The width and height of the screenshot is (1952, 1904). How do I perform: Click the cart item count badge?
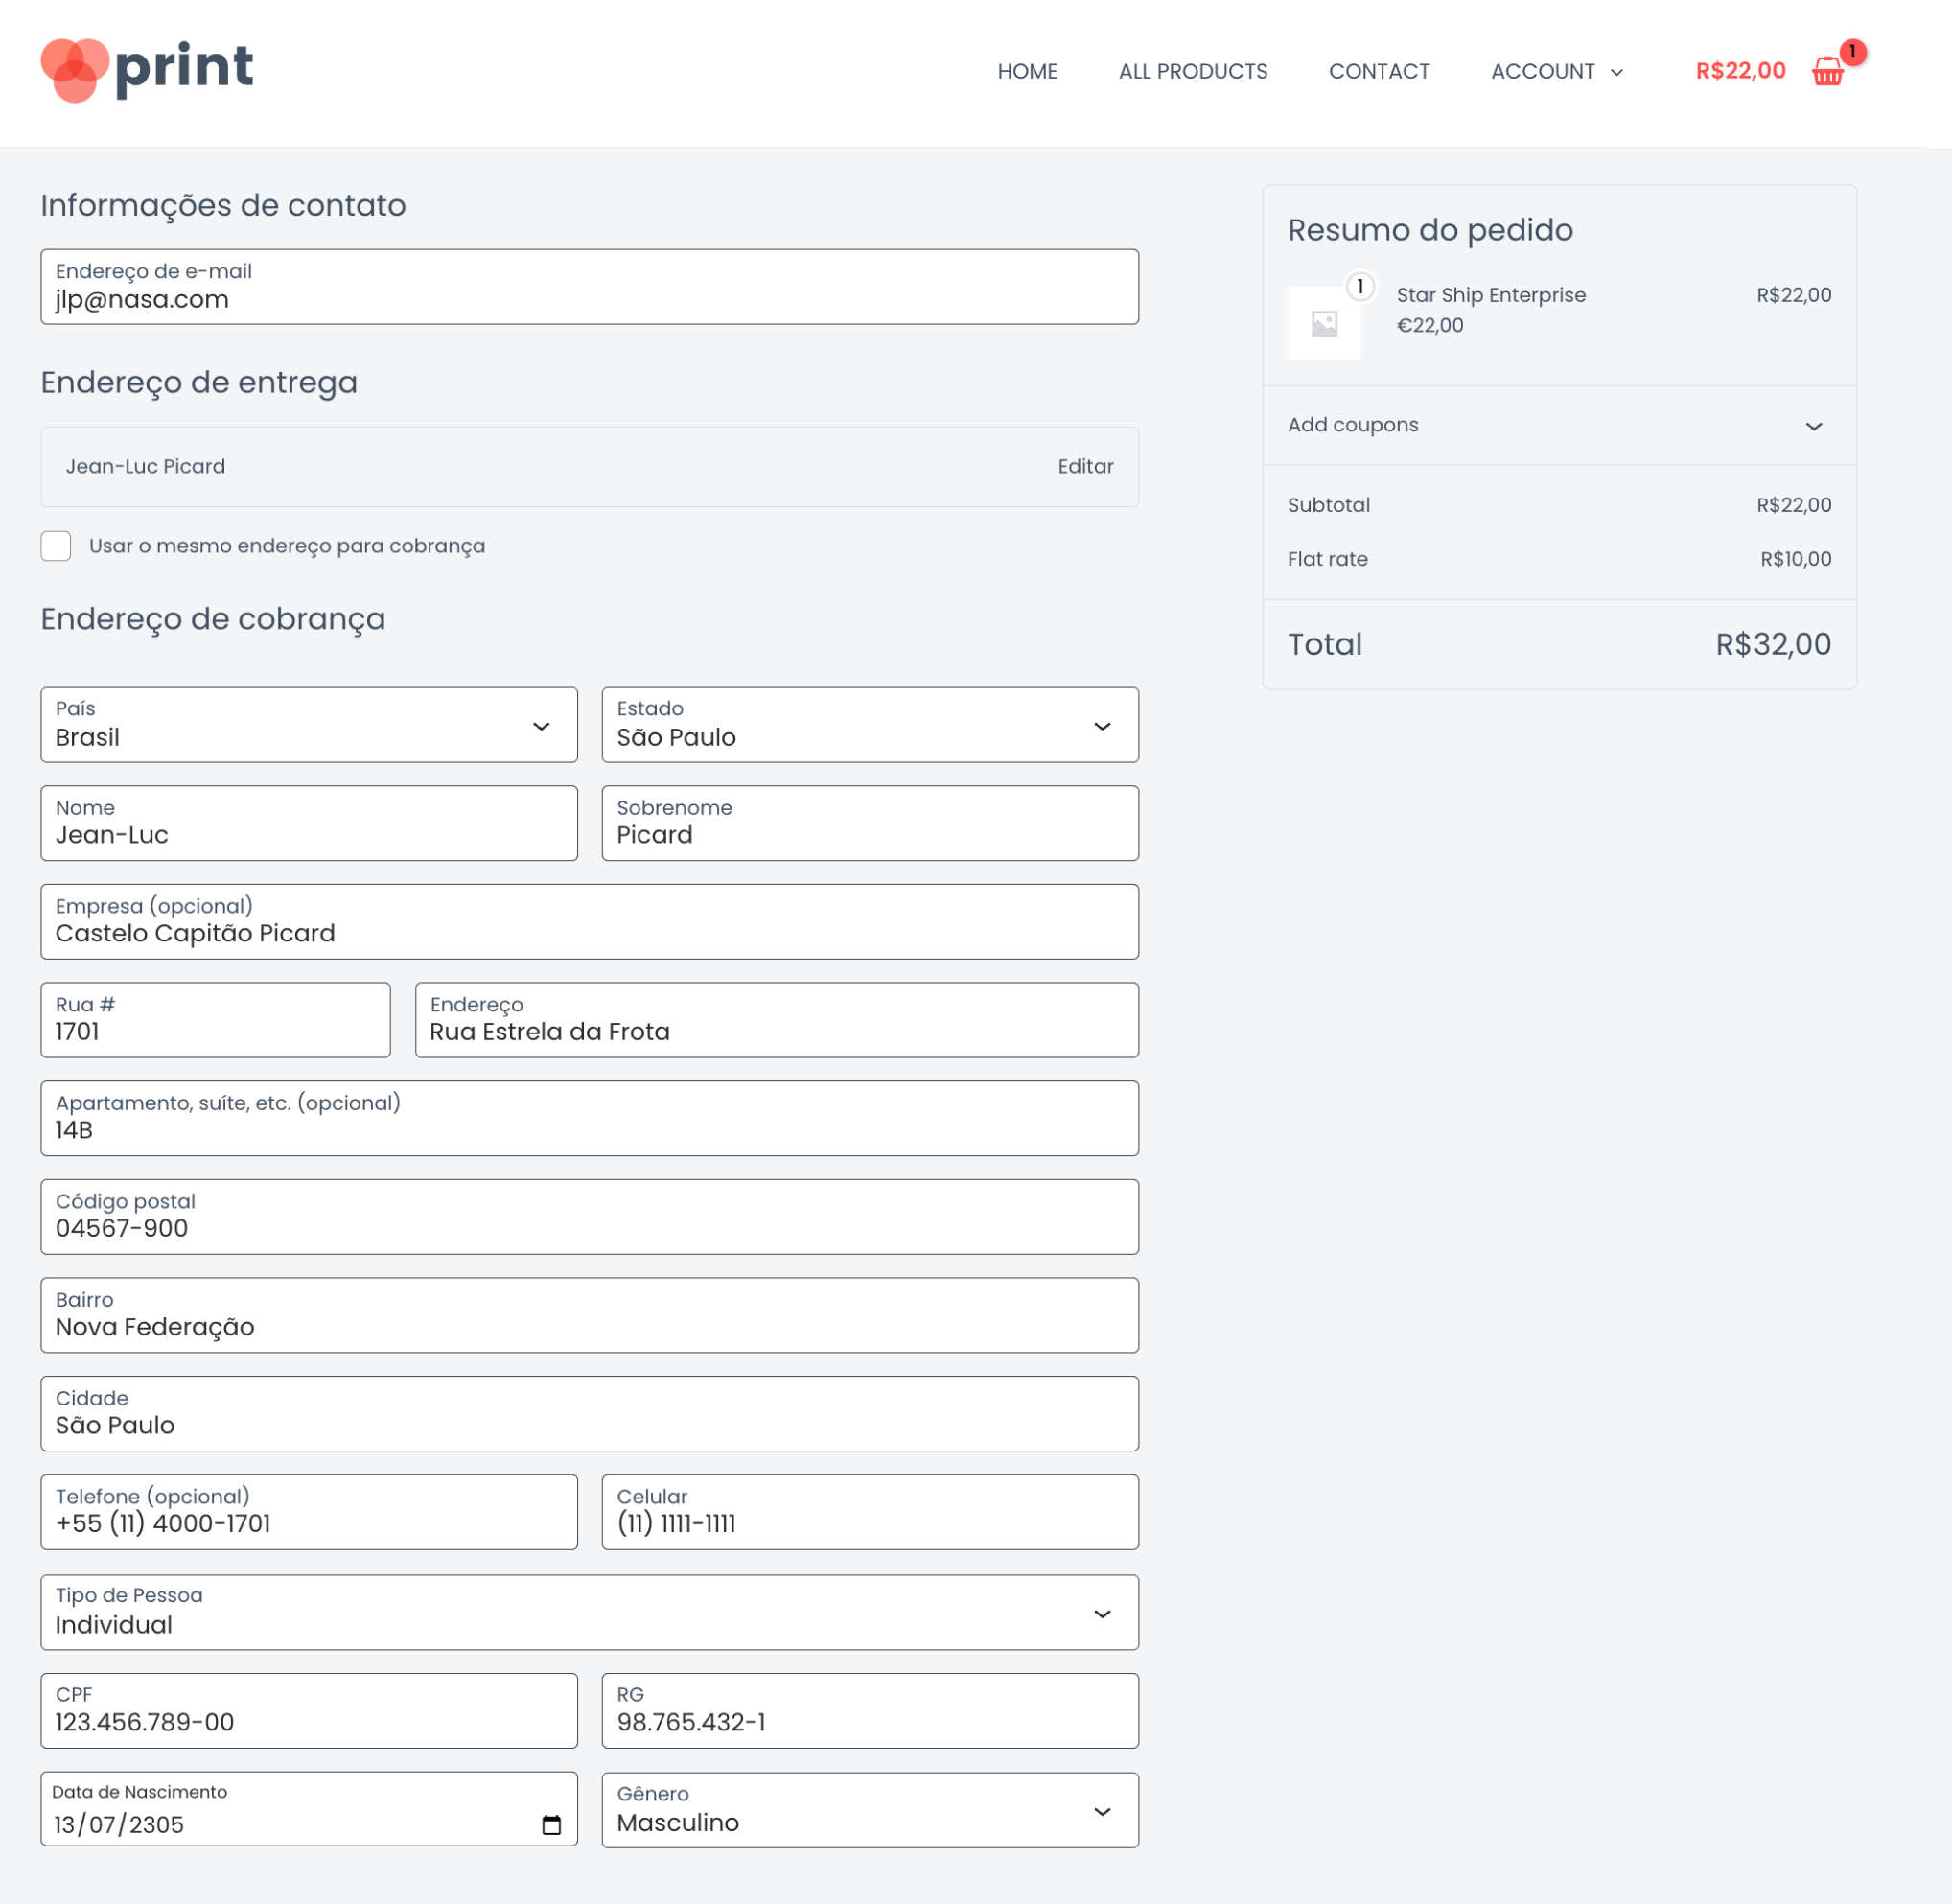coord(1852,52)
